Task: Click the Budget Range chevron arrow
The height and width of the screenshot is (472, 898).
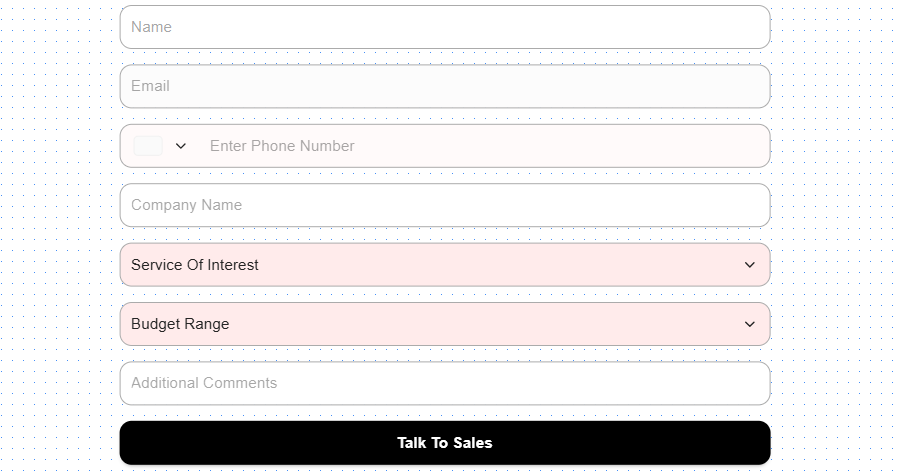Action: click(750, 324)
